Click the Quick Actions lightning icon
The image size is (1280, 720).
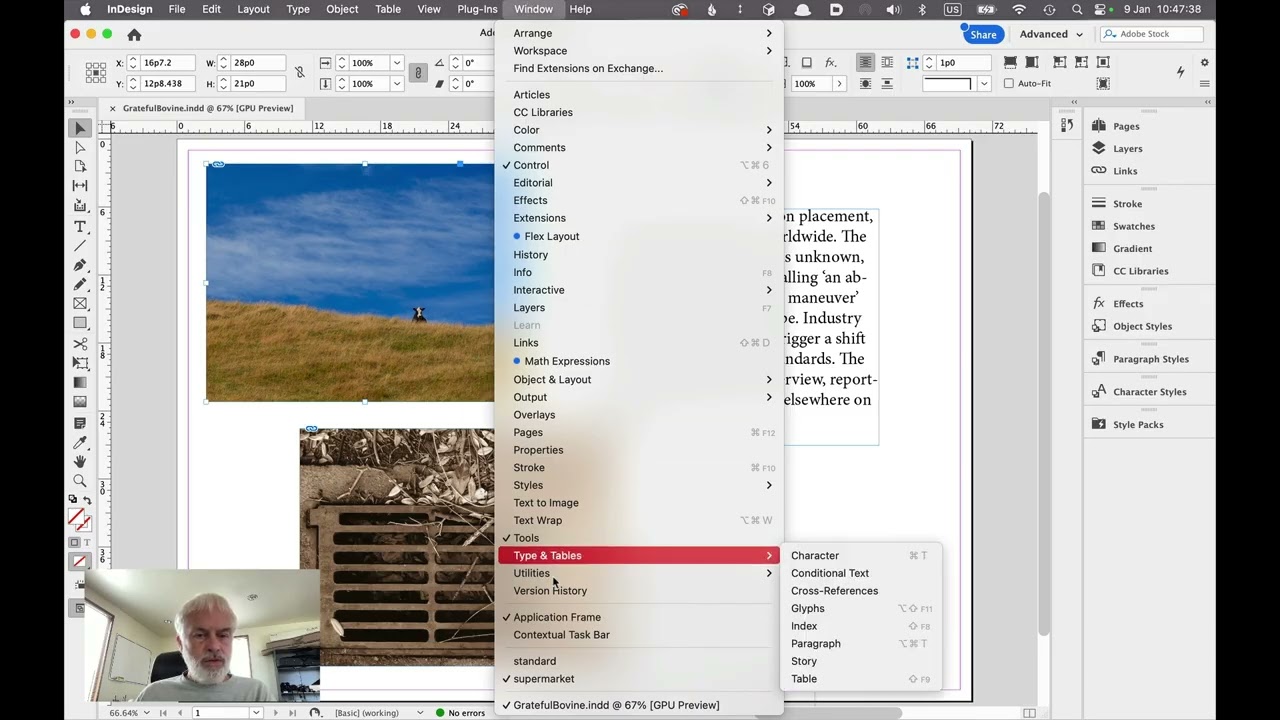click(x=1180, y=72)
